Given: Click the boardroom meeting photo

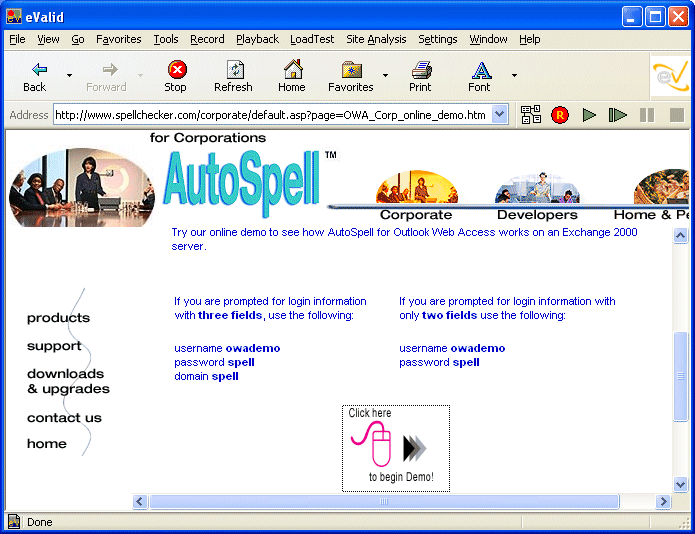Looking at the screenshot, I should [82, 187].
